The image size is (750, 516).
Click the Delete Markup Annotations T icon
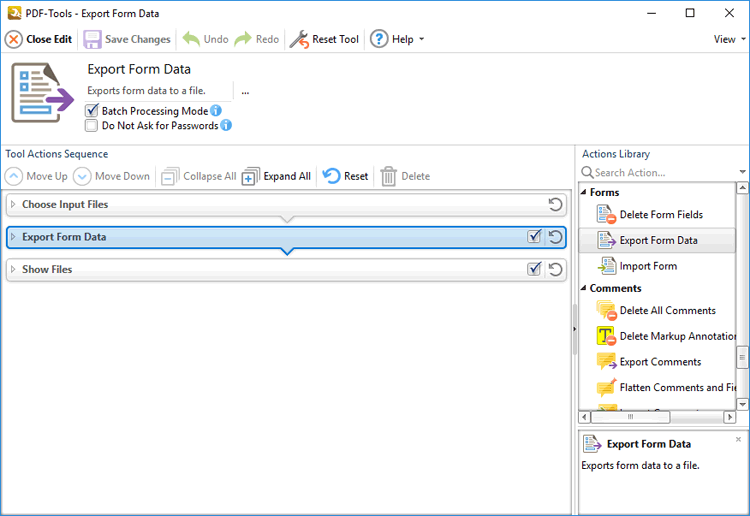(x=606, y=336)
